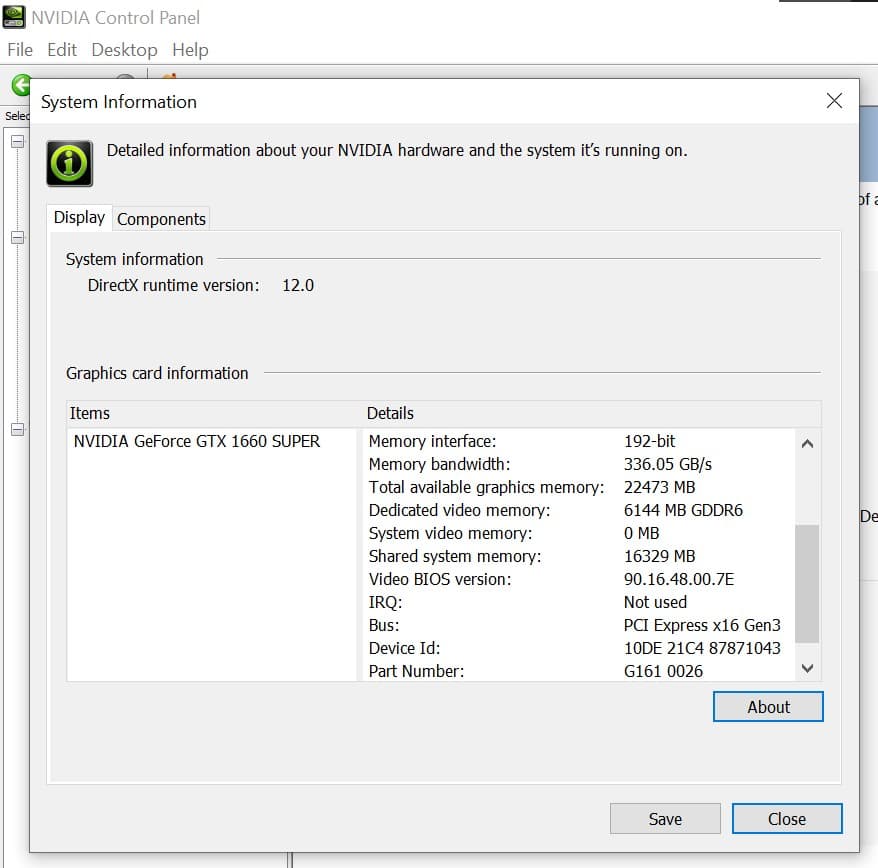Click the scrollbar up arrow in Details list
This screenshot has height=868, width=878.
pyautogui.click(x=807, y=443)
